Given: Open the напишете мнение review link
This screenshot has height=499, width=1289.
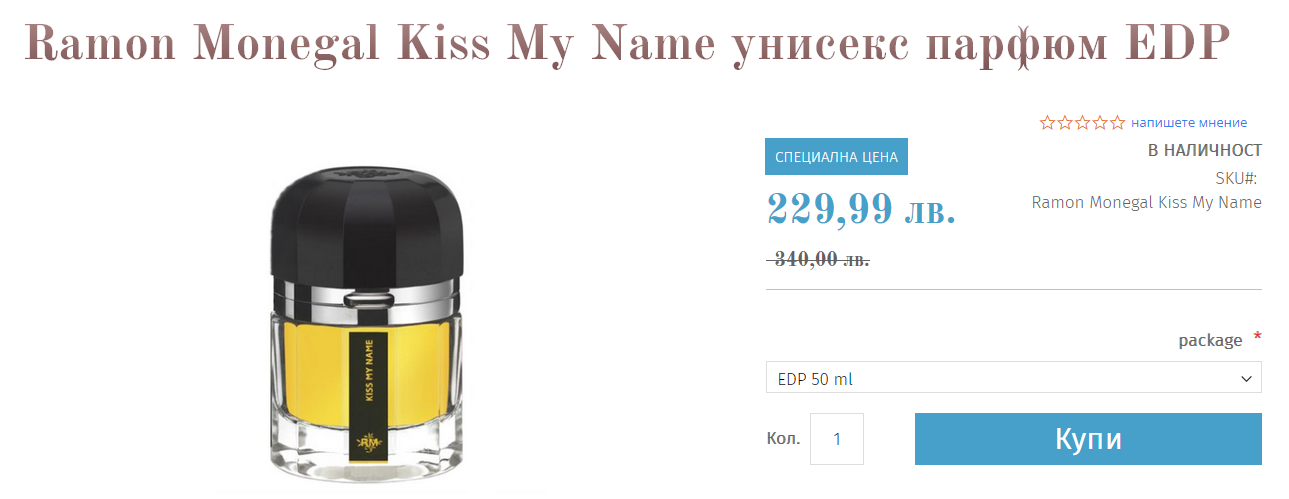Looking at the screenshot, I should pyautogui.click(x=1189, y=123).
